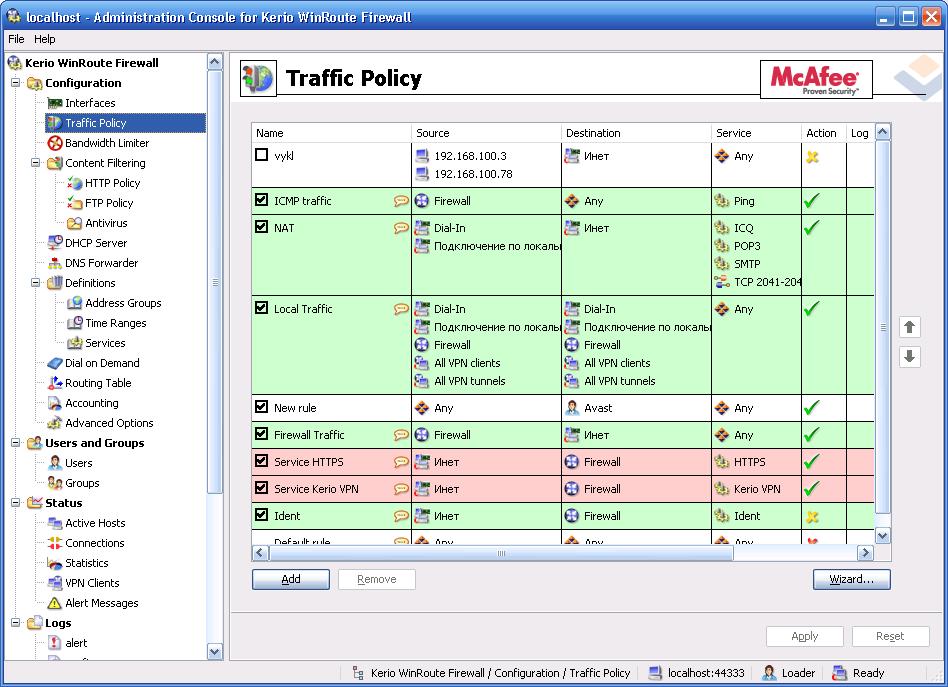Collapse the Status tree node
This screenshot has height=687, width=948.
tap(16, 503)
